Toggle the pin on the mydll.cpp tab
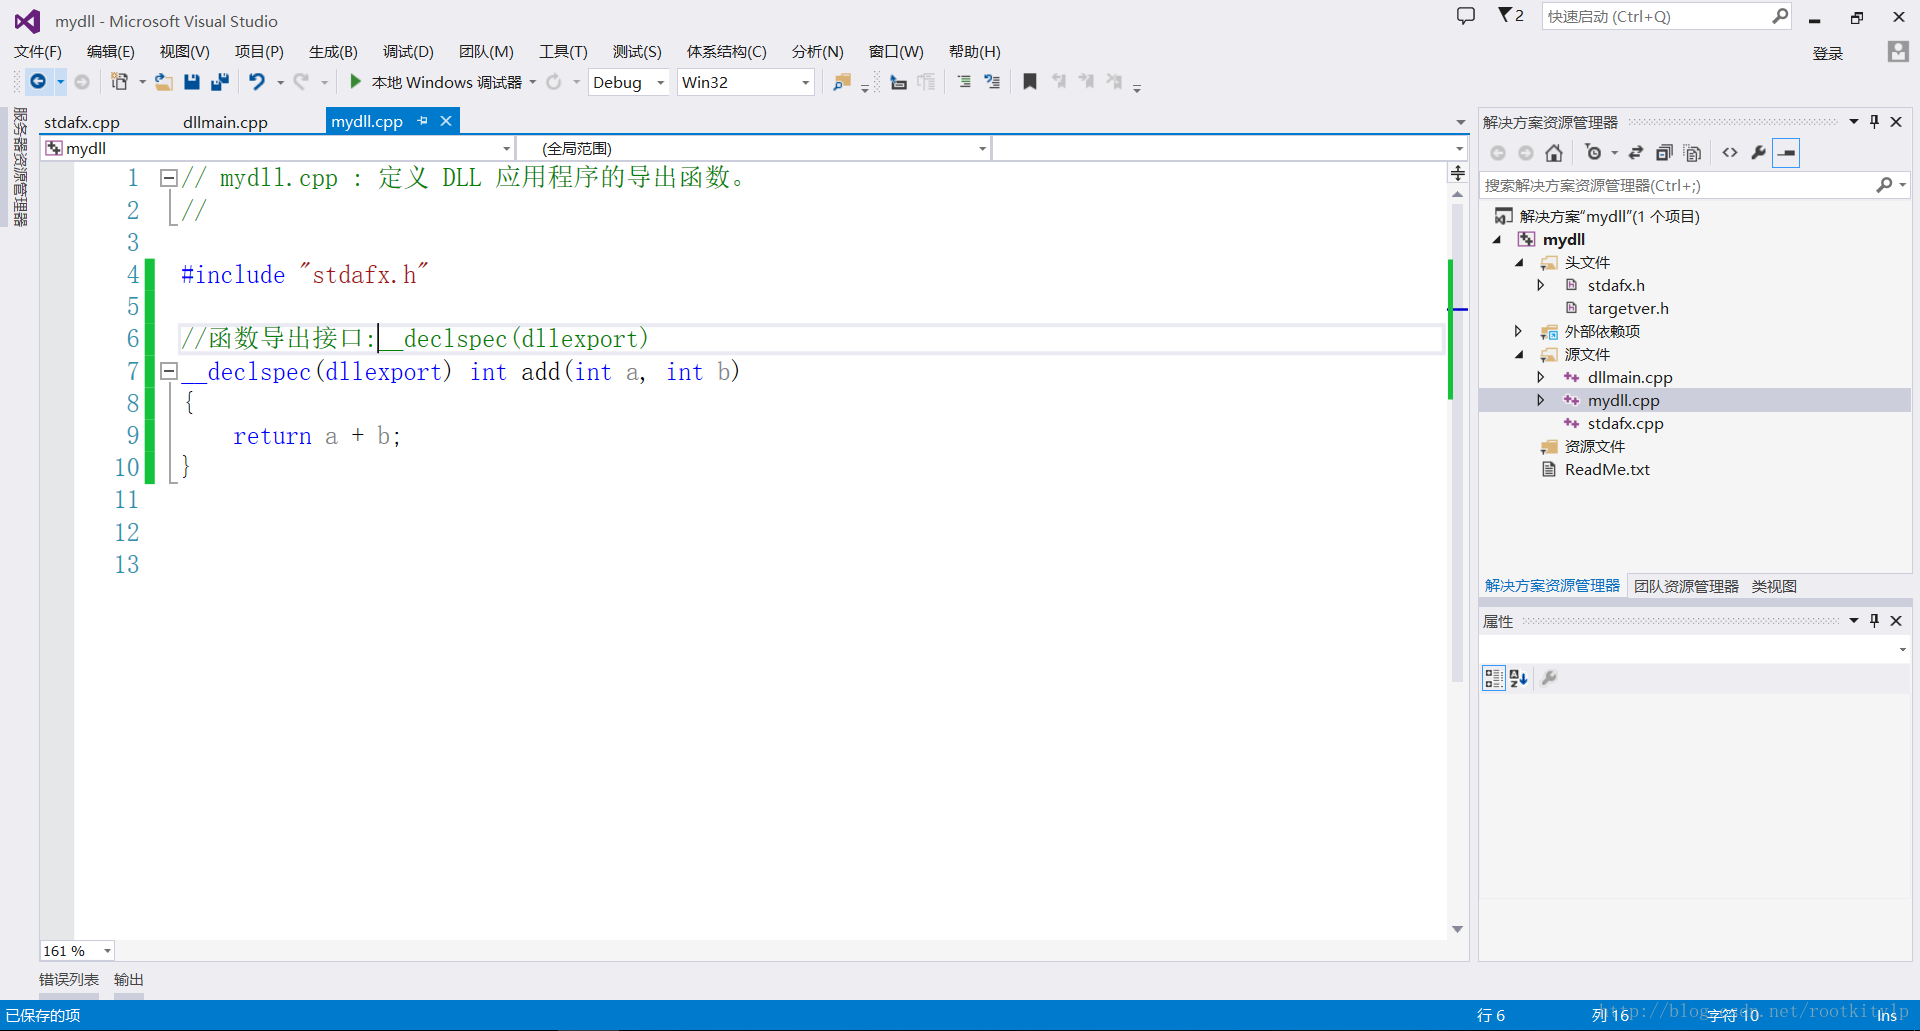Image resolution: width=1920 pixels, height=1031 pixels. [x=423, y=121]
